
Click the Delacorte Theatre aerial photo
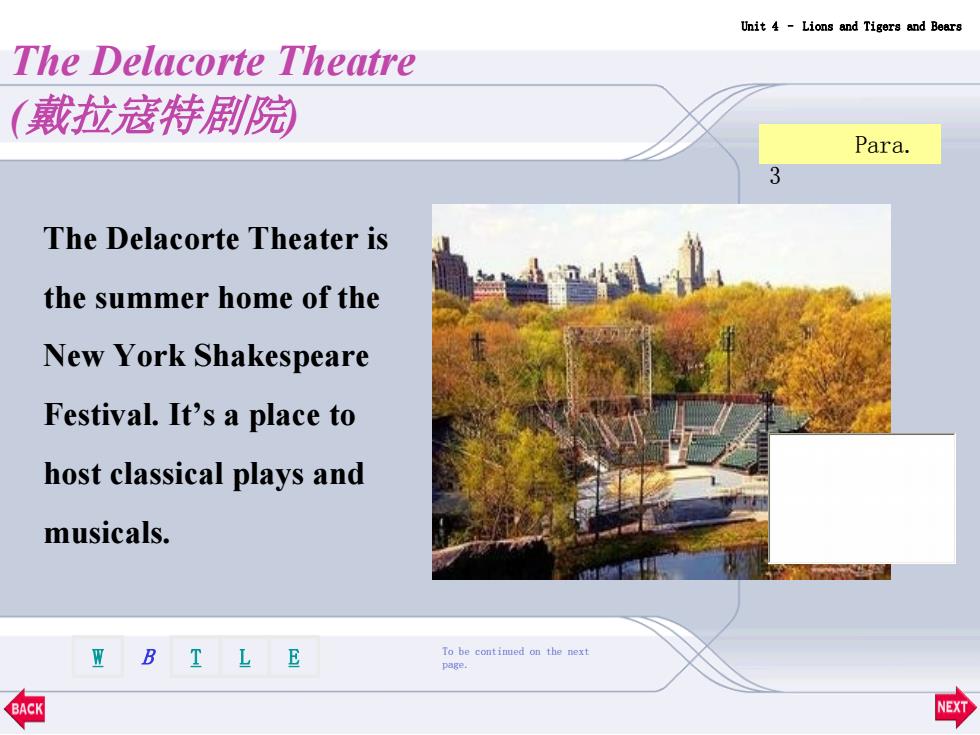tap(661, 392)
